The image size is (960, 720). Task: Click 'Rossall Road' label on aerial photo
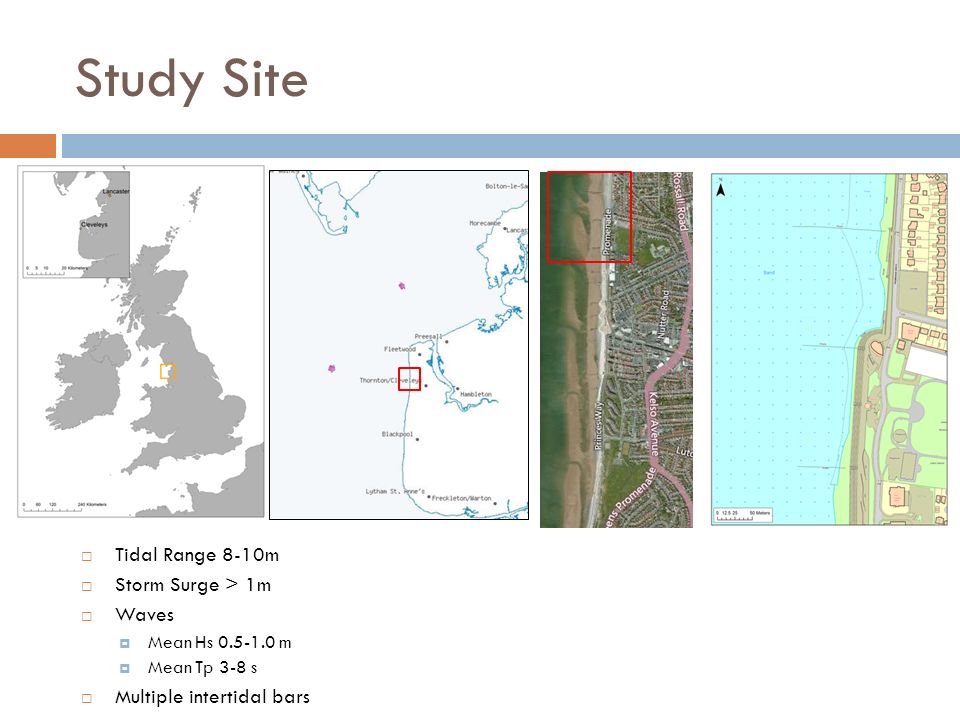click(x=680, y=201)
